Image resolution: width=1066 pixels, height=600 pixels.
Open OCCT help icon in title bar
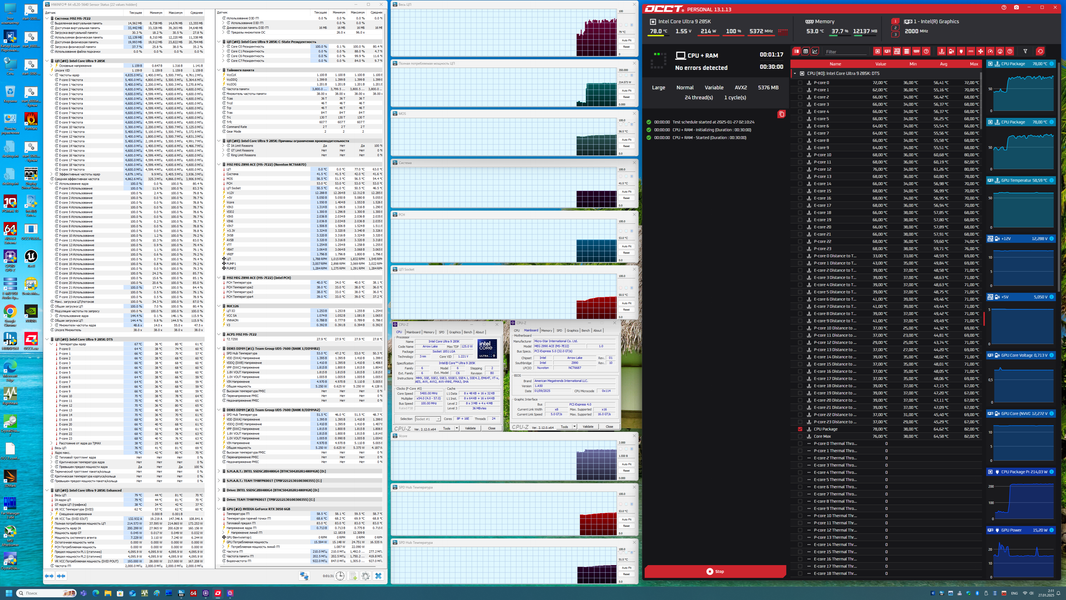point(1004,7)
